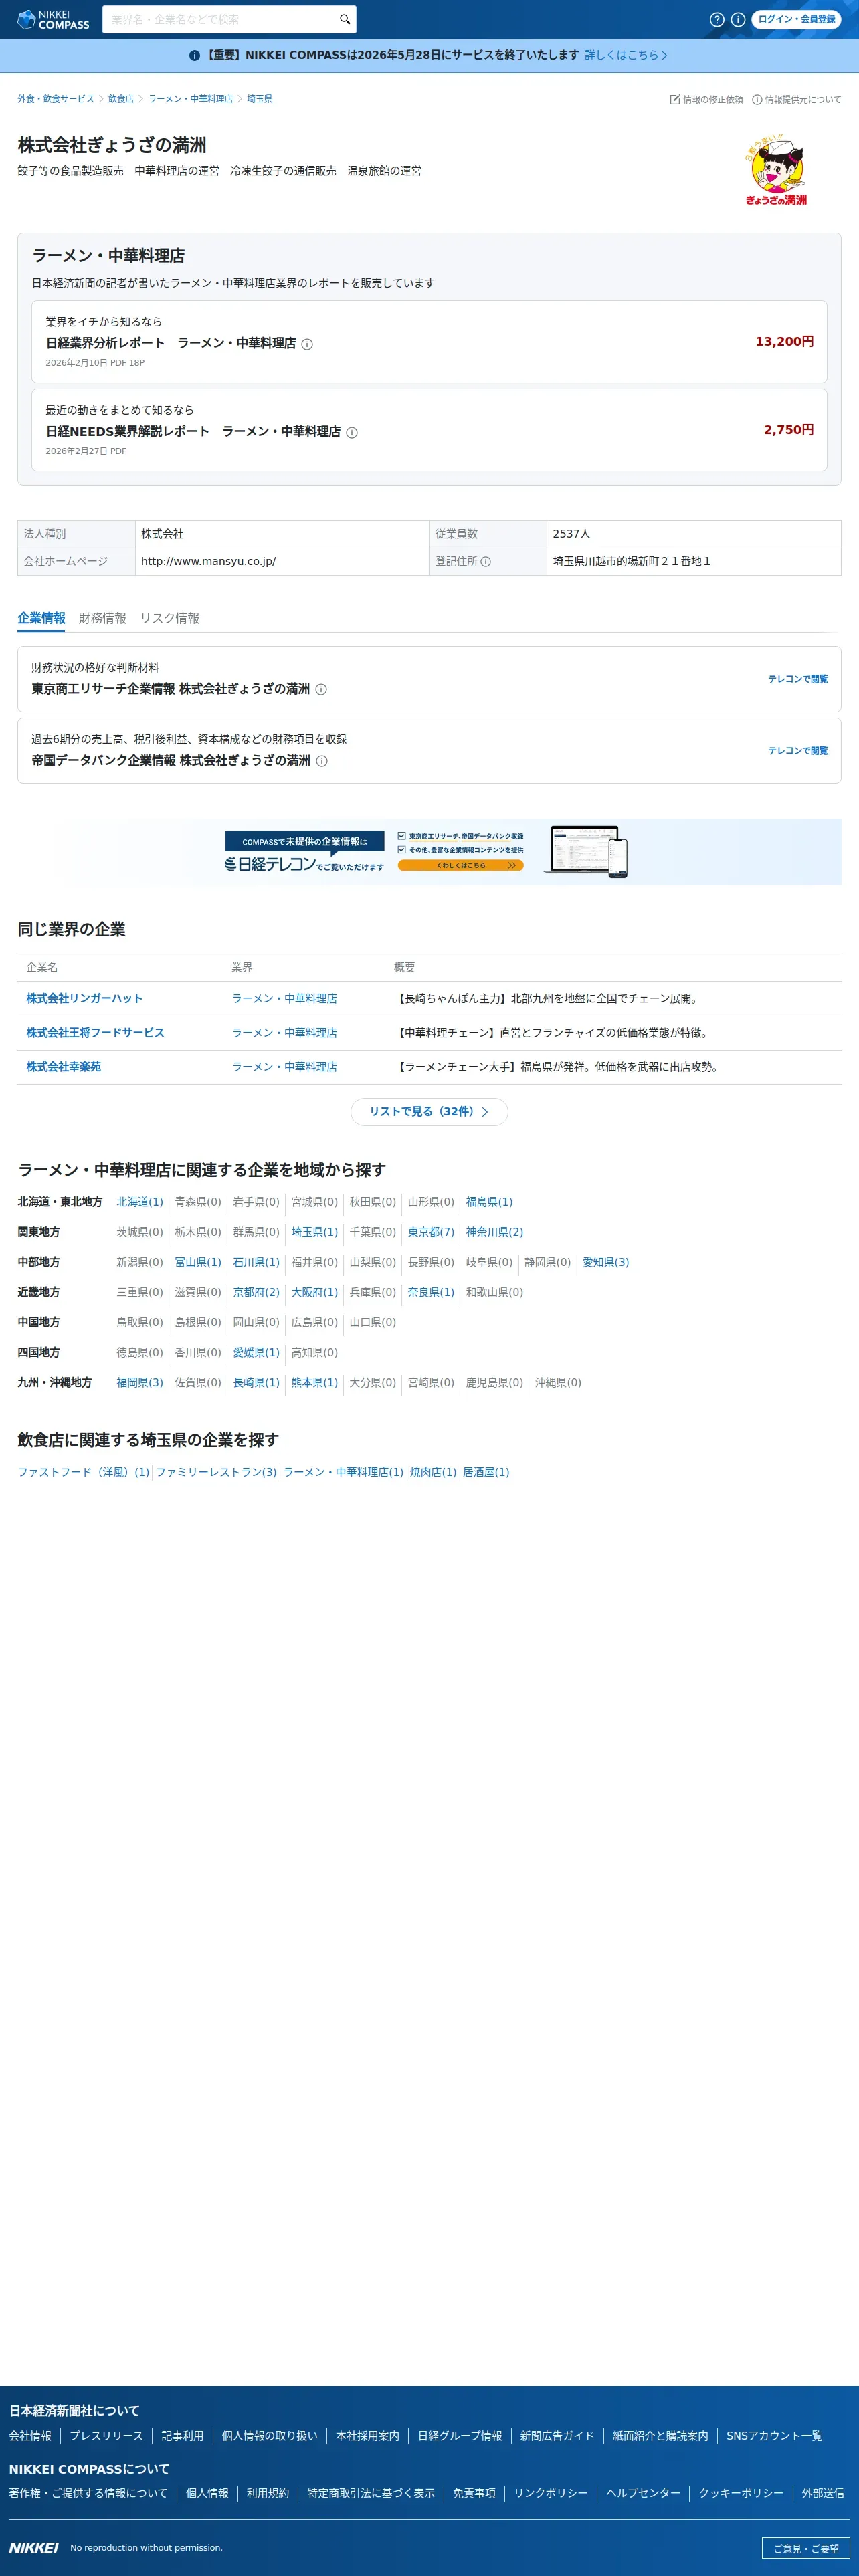Click the edit icon for 情報の修正依頼
This screenshot has height=2576, width=859.
[x=675, y=100]
